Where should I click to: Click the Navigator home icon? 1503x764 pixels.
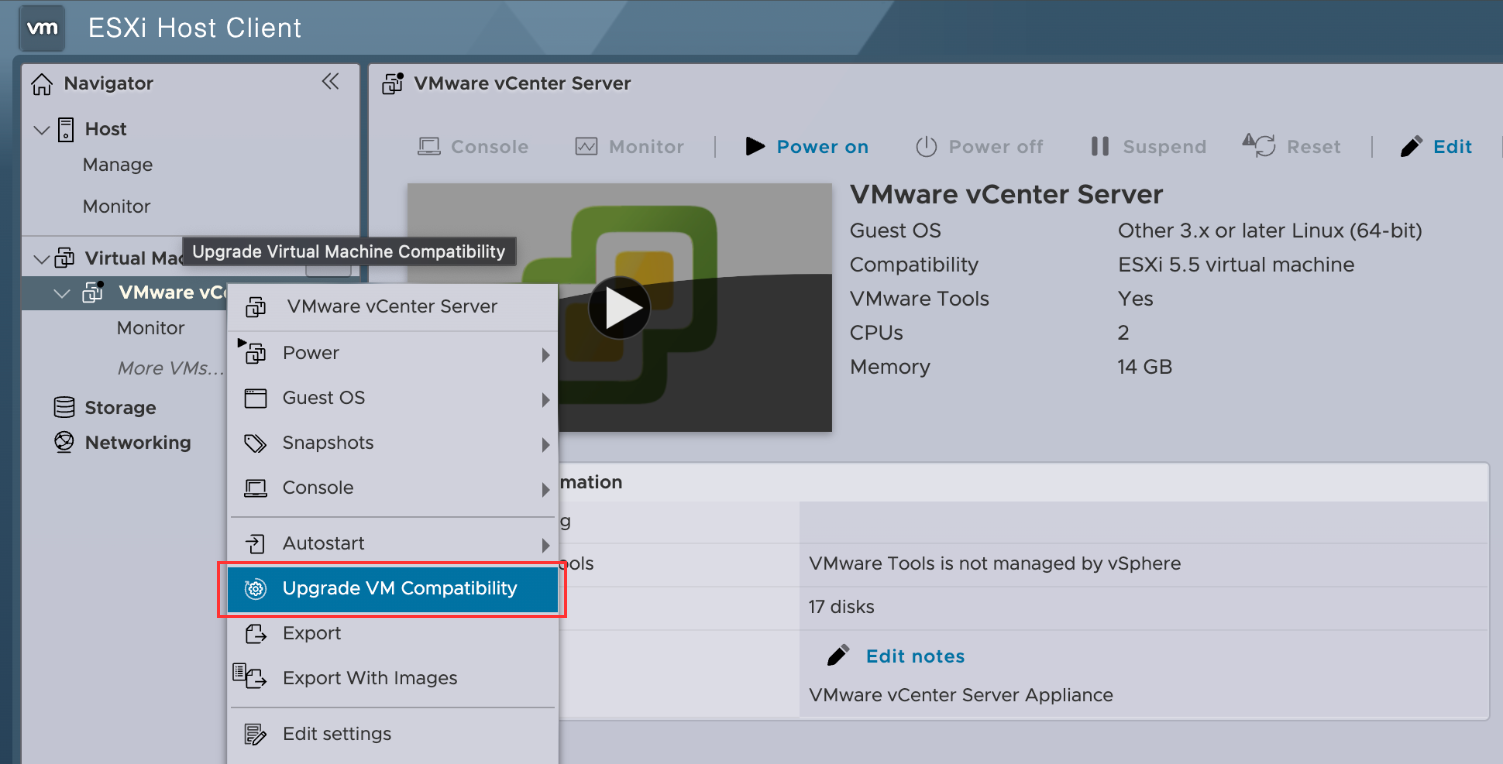pos(42,84)
